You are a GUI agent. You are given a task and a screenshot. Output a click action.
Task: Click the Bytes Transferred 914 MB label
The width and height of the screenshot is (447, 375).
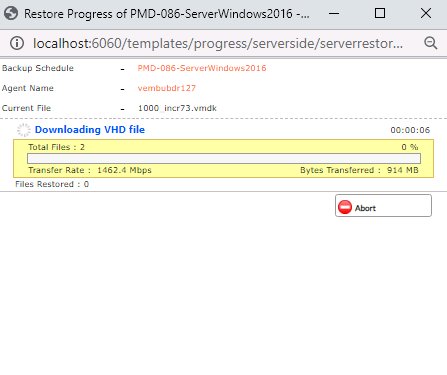pyautogui.click(x=359, y=170)
